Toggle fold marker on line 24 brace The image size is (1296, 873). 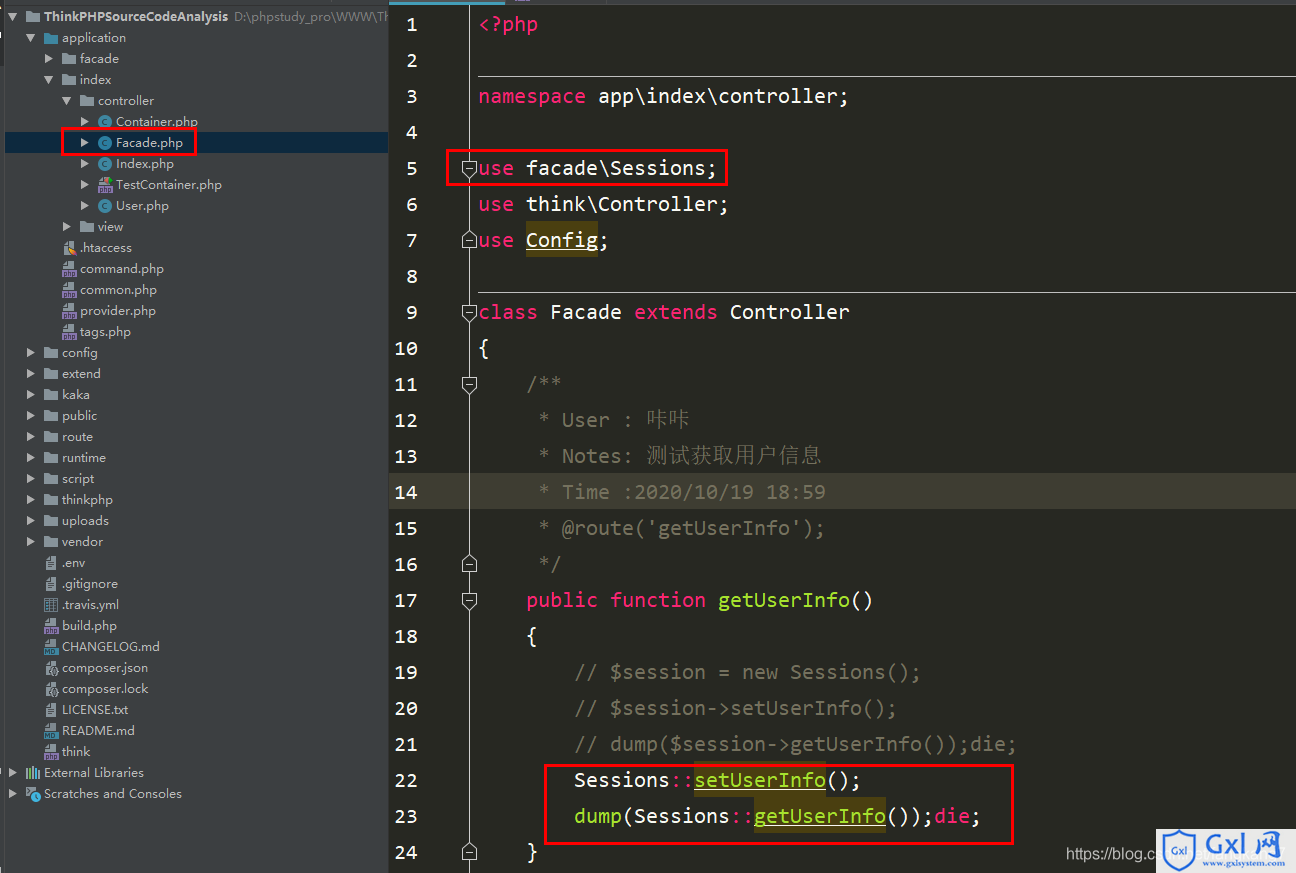tap(469, 852)
